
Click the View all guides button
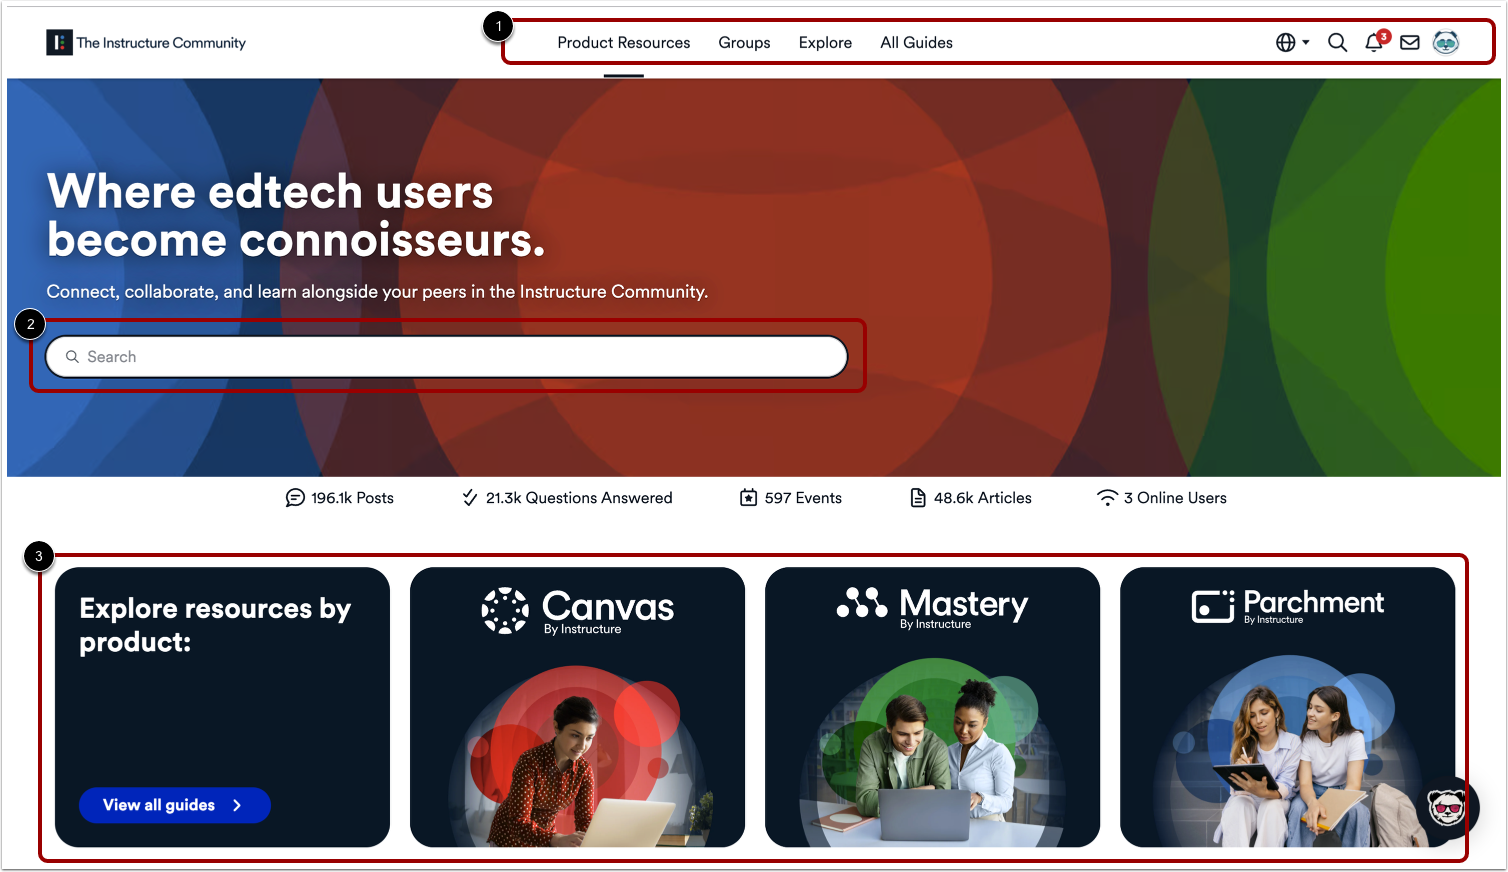pos(175,805)
